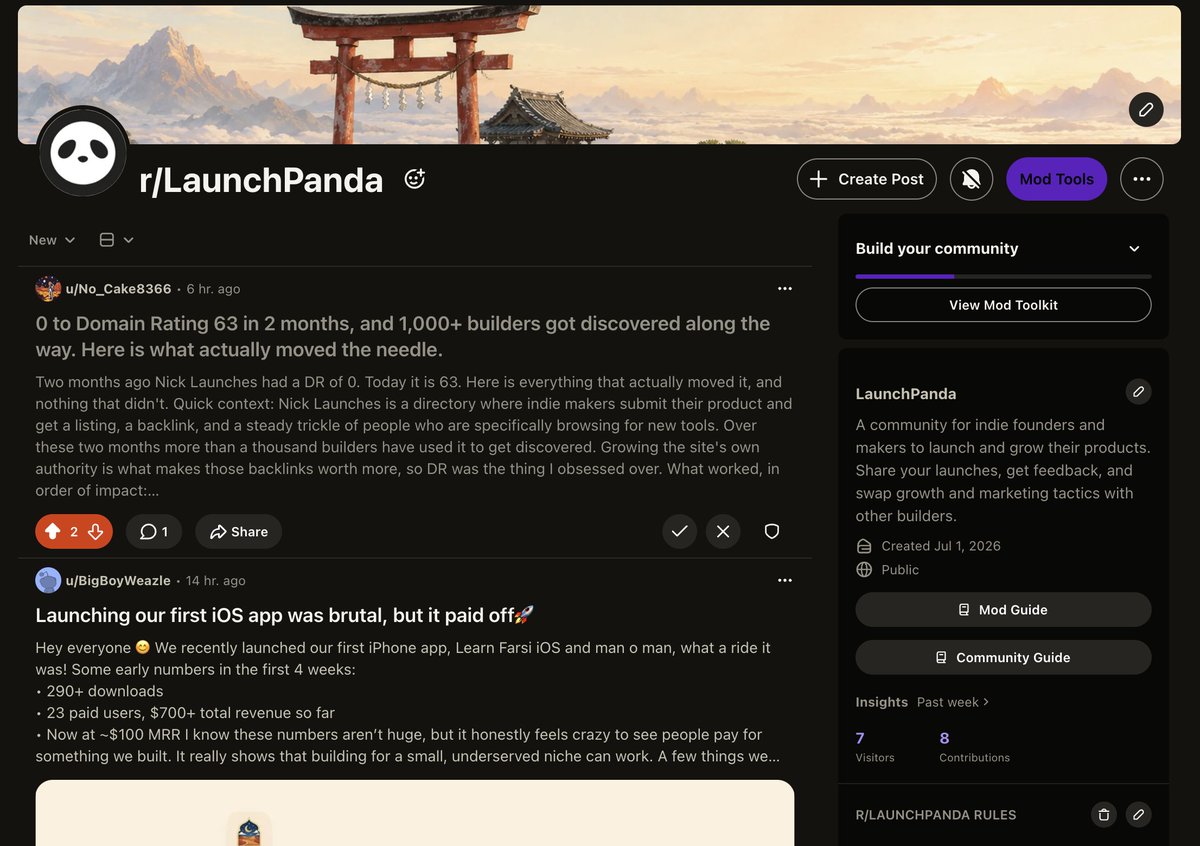The image size is (1200, 846).
Task: Click the r/LaunchPanda community title
Action: [x=261, y=180]
